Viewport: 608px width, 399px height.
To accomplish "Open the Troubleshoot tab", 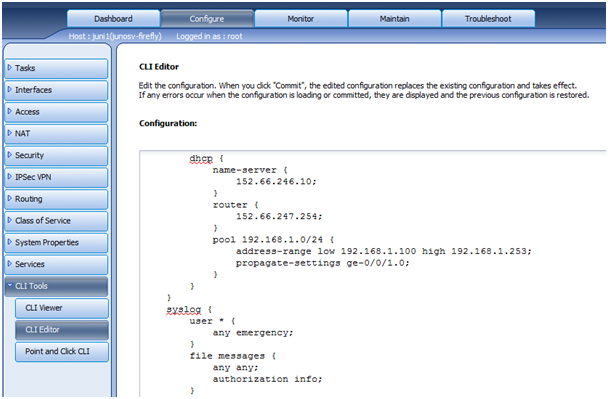I will [x=489, y=19].
